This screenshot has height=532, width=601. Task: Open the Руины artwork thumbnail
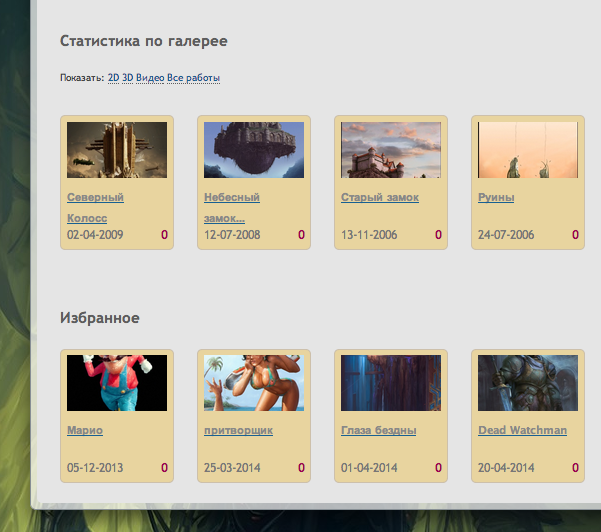528,150
